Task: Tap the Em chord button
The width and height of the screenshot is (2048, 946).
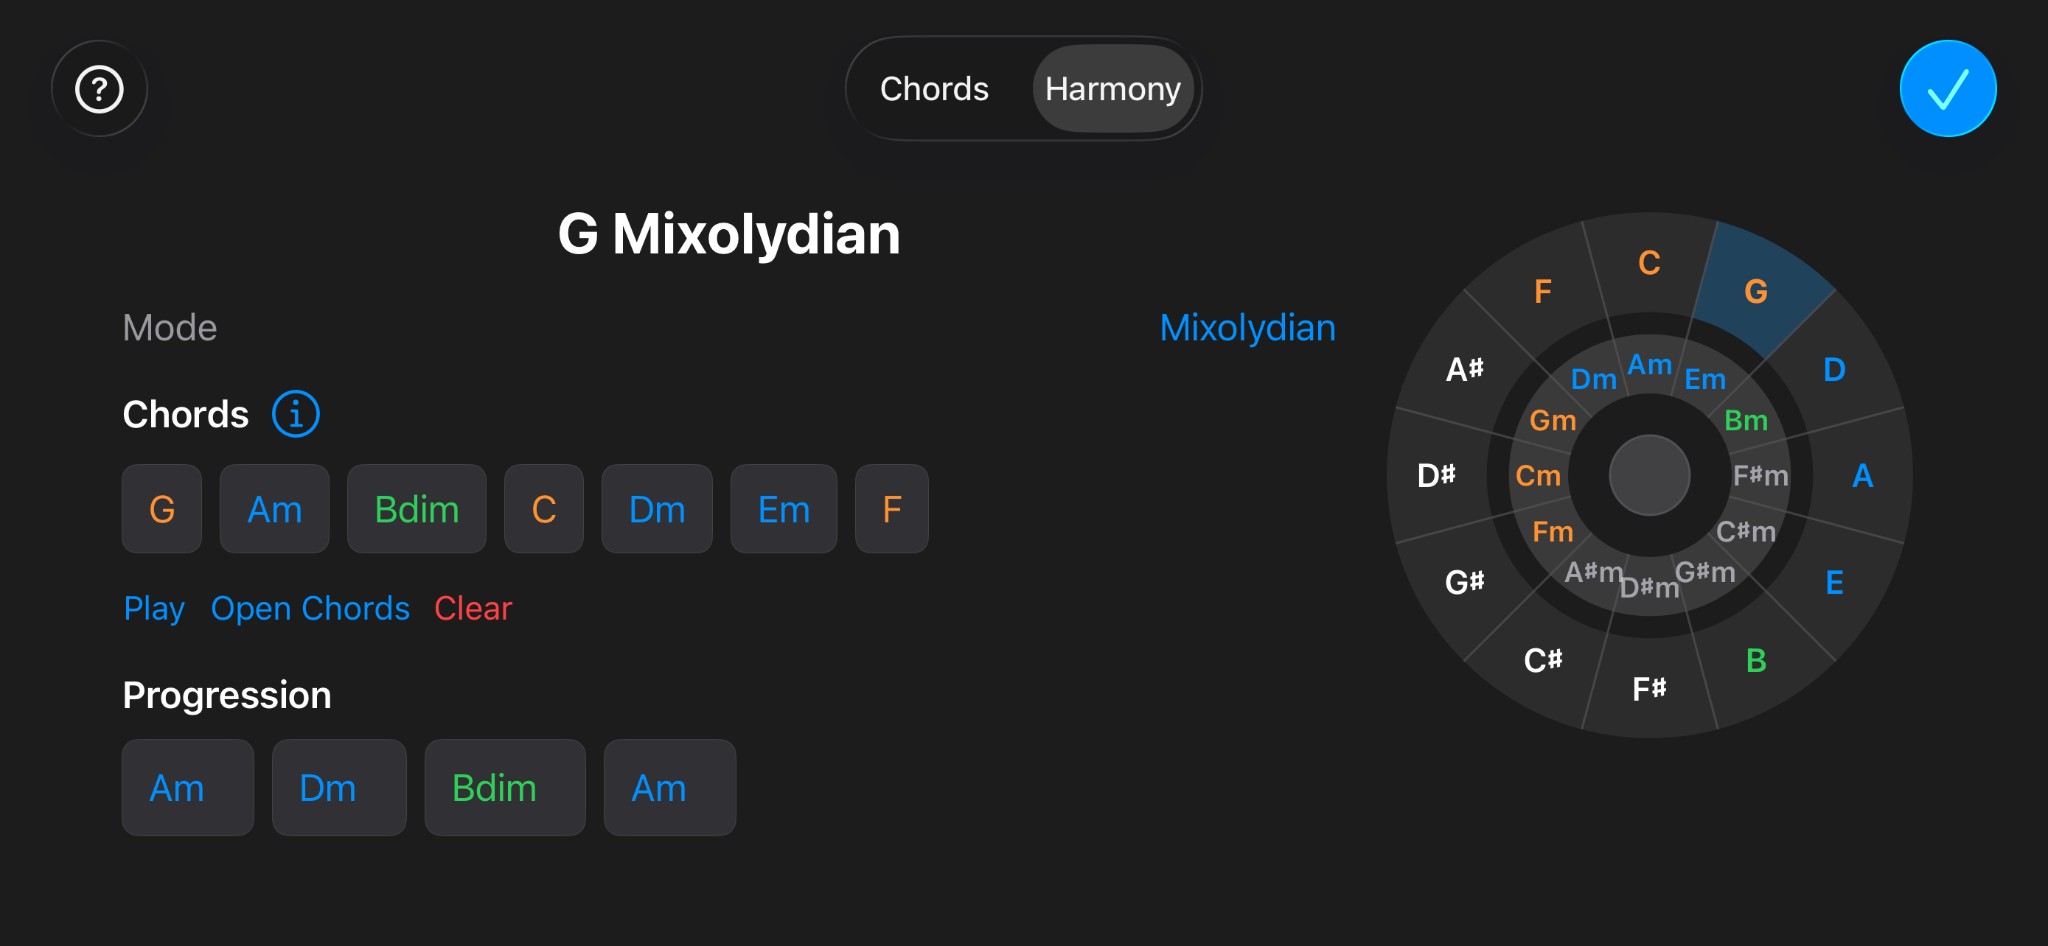Action: [783, 509]
